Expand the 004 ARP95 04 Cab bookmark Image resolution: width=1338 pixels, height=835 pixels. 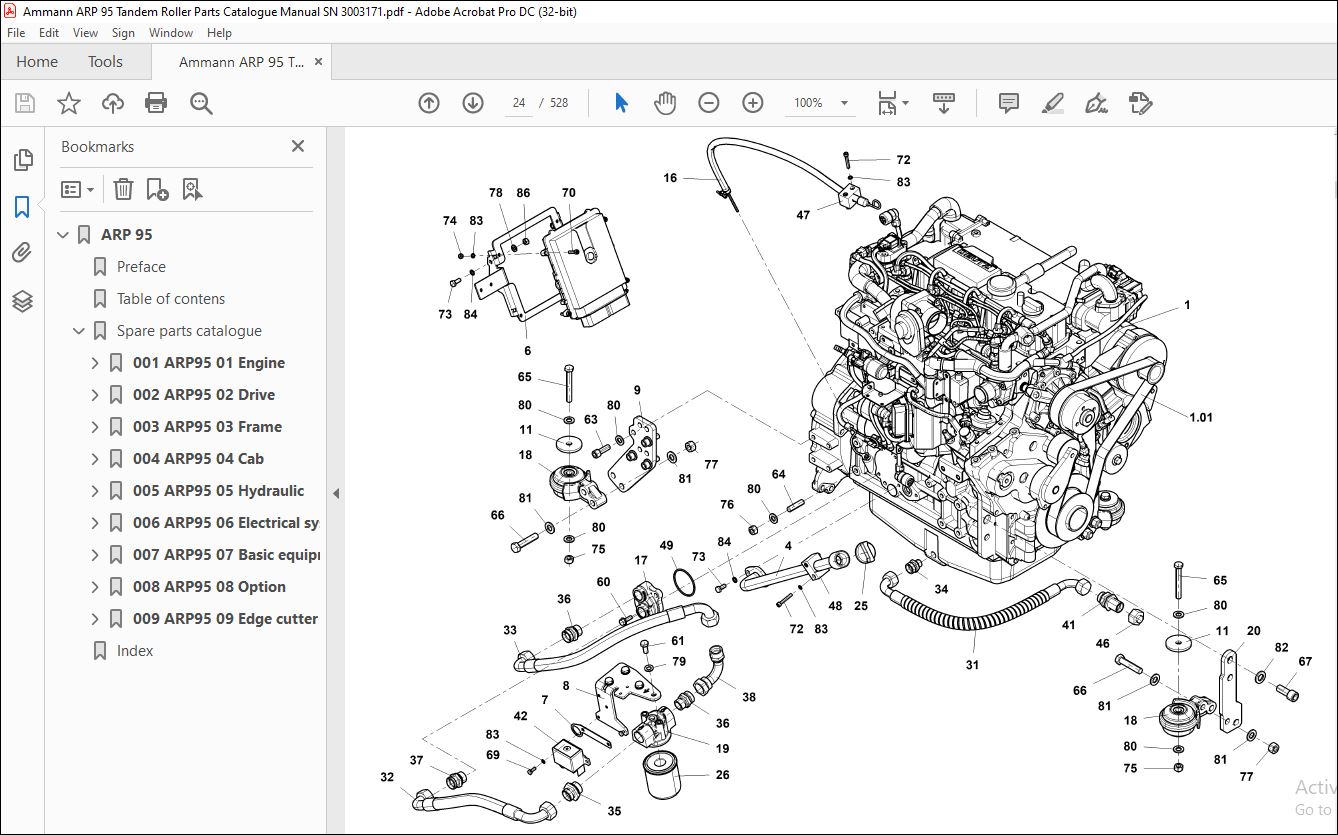click(x=96, y=459)
